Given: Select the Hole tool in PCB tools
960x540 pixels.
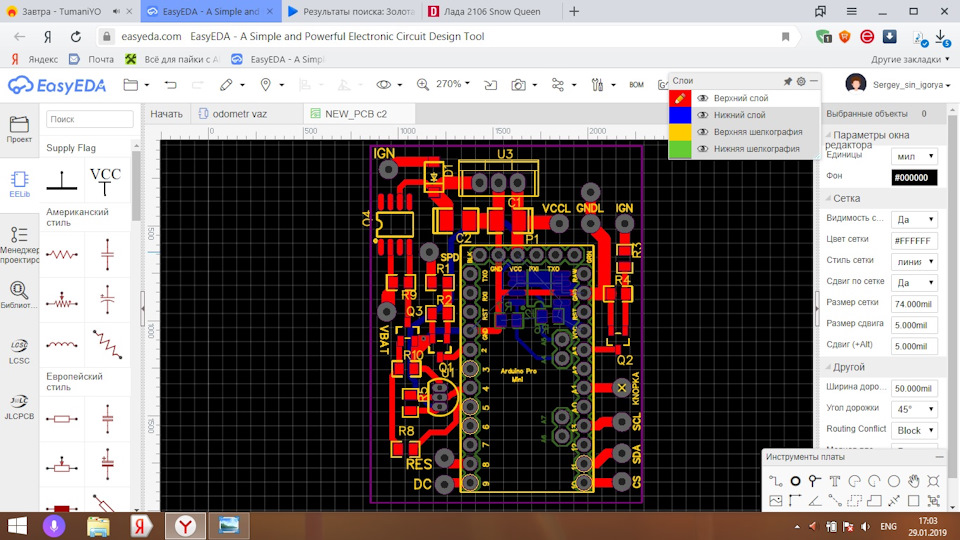Looking at the screenshot, I should tap(933, 481).
